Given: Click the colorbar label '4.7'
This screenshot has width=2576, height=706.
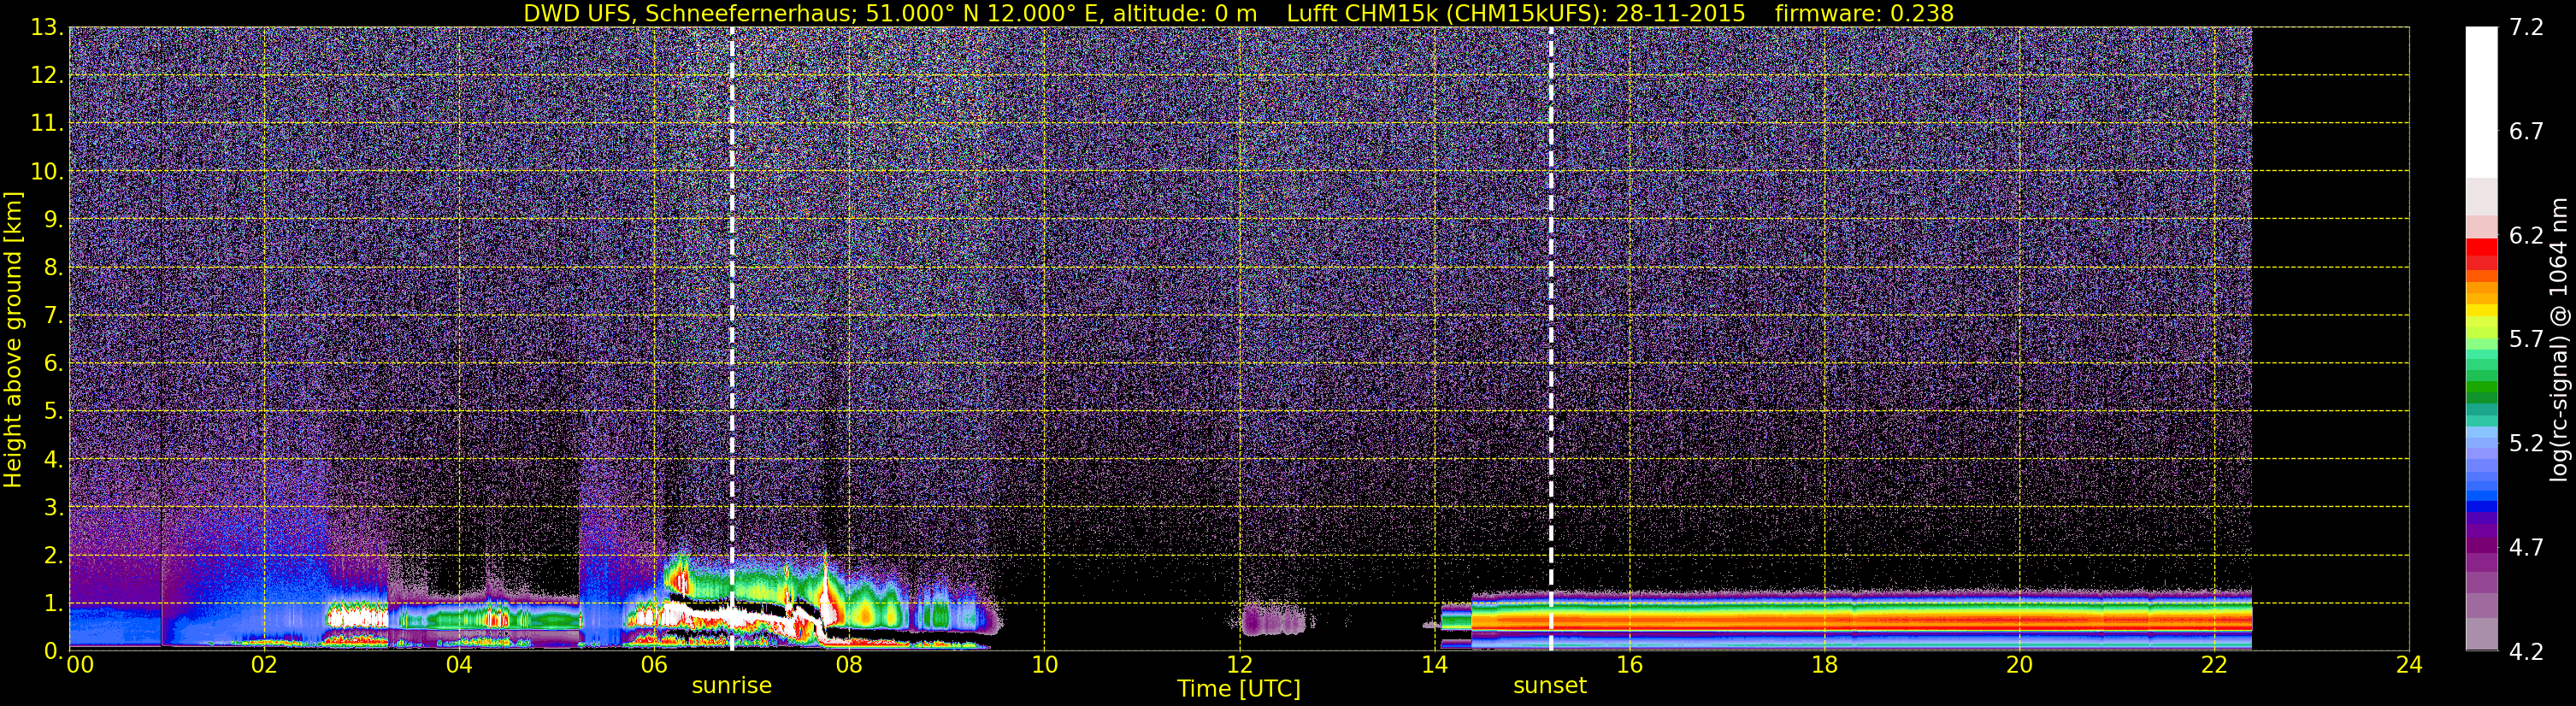Looking at the screenshot, I should (2526, 548).
